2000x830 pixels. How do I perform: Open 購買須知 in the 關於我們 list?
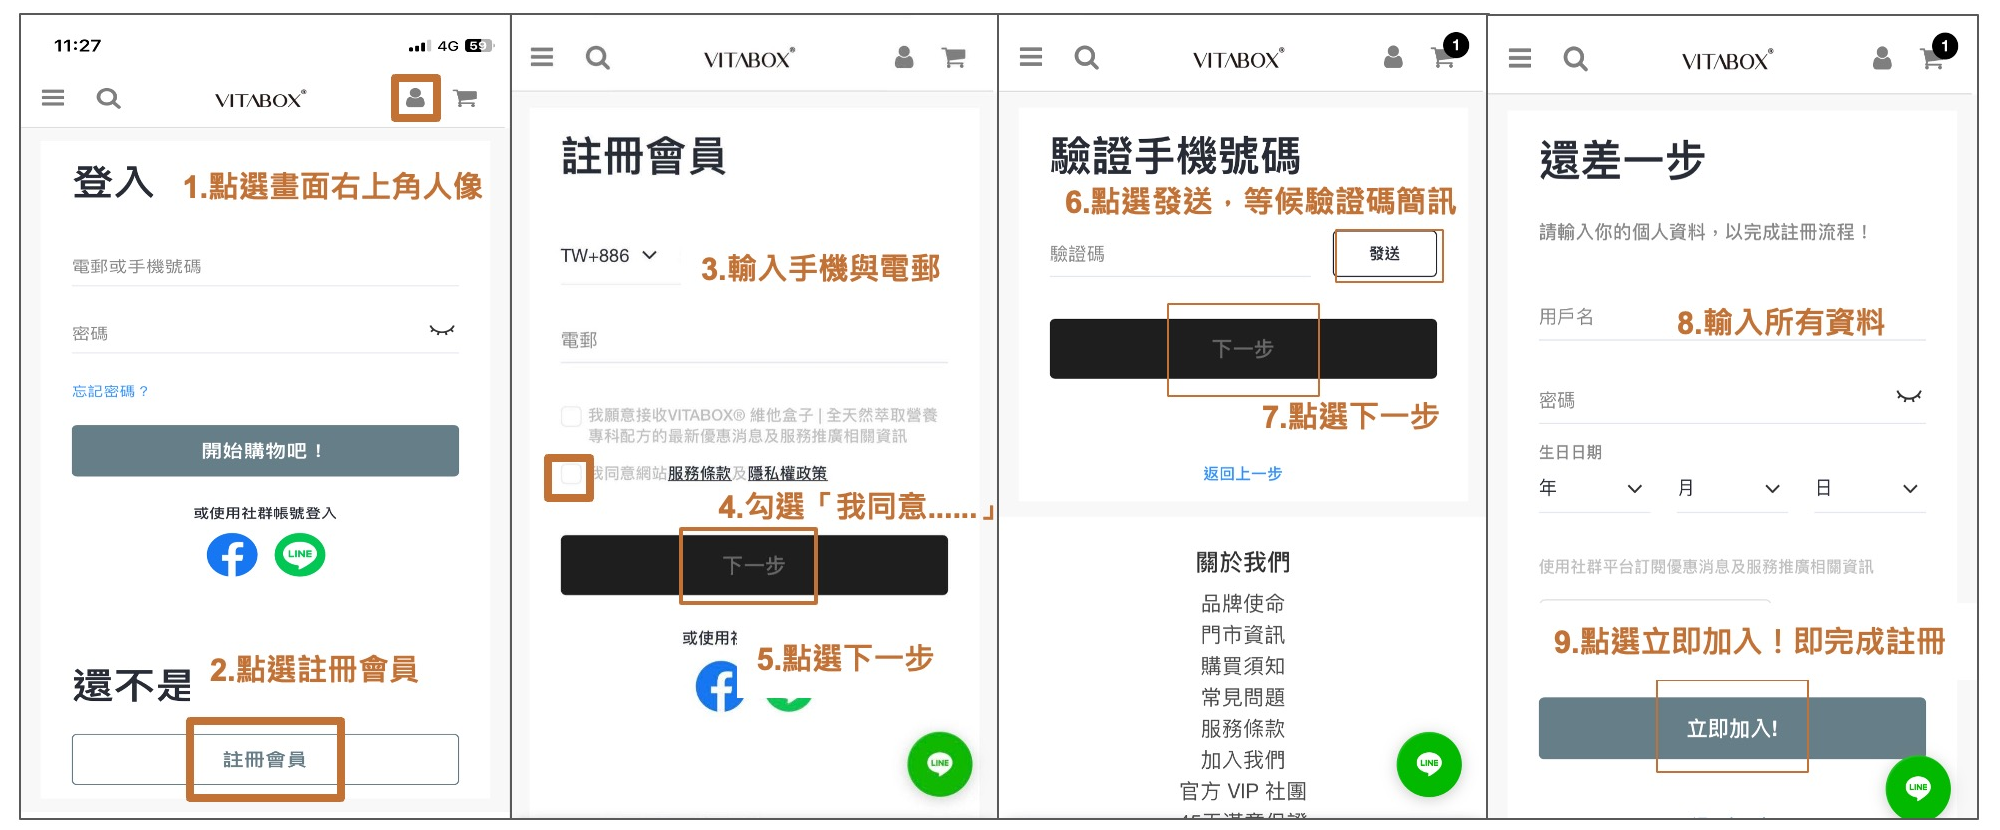pos(1243,666)
